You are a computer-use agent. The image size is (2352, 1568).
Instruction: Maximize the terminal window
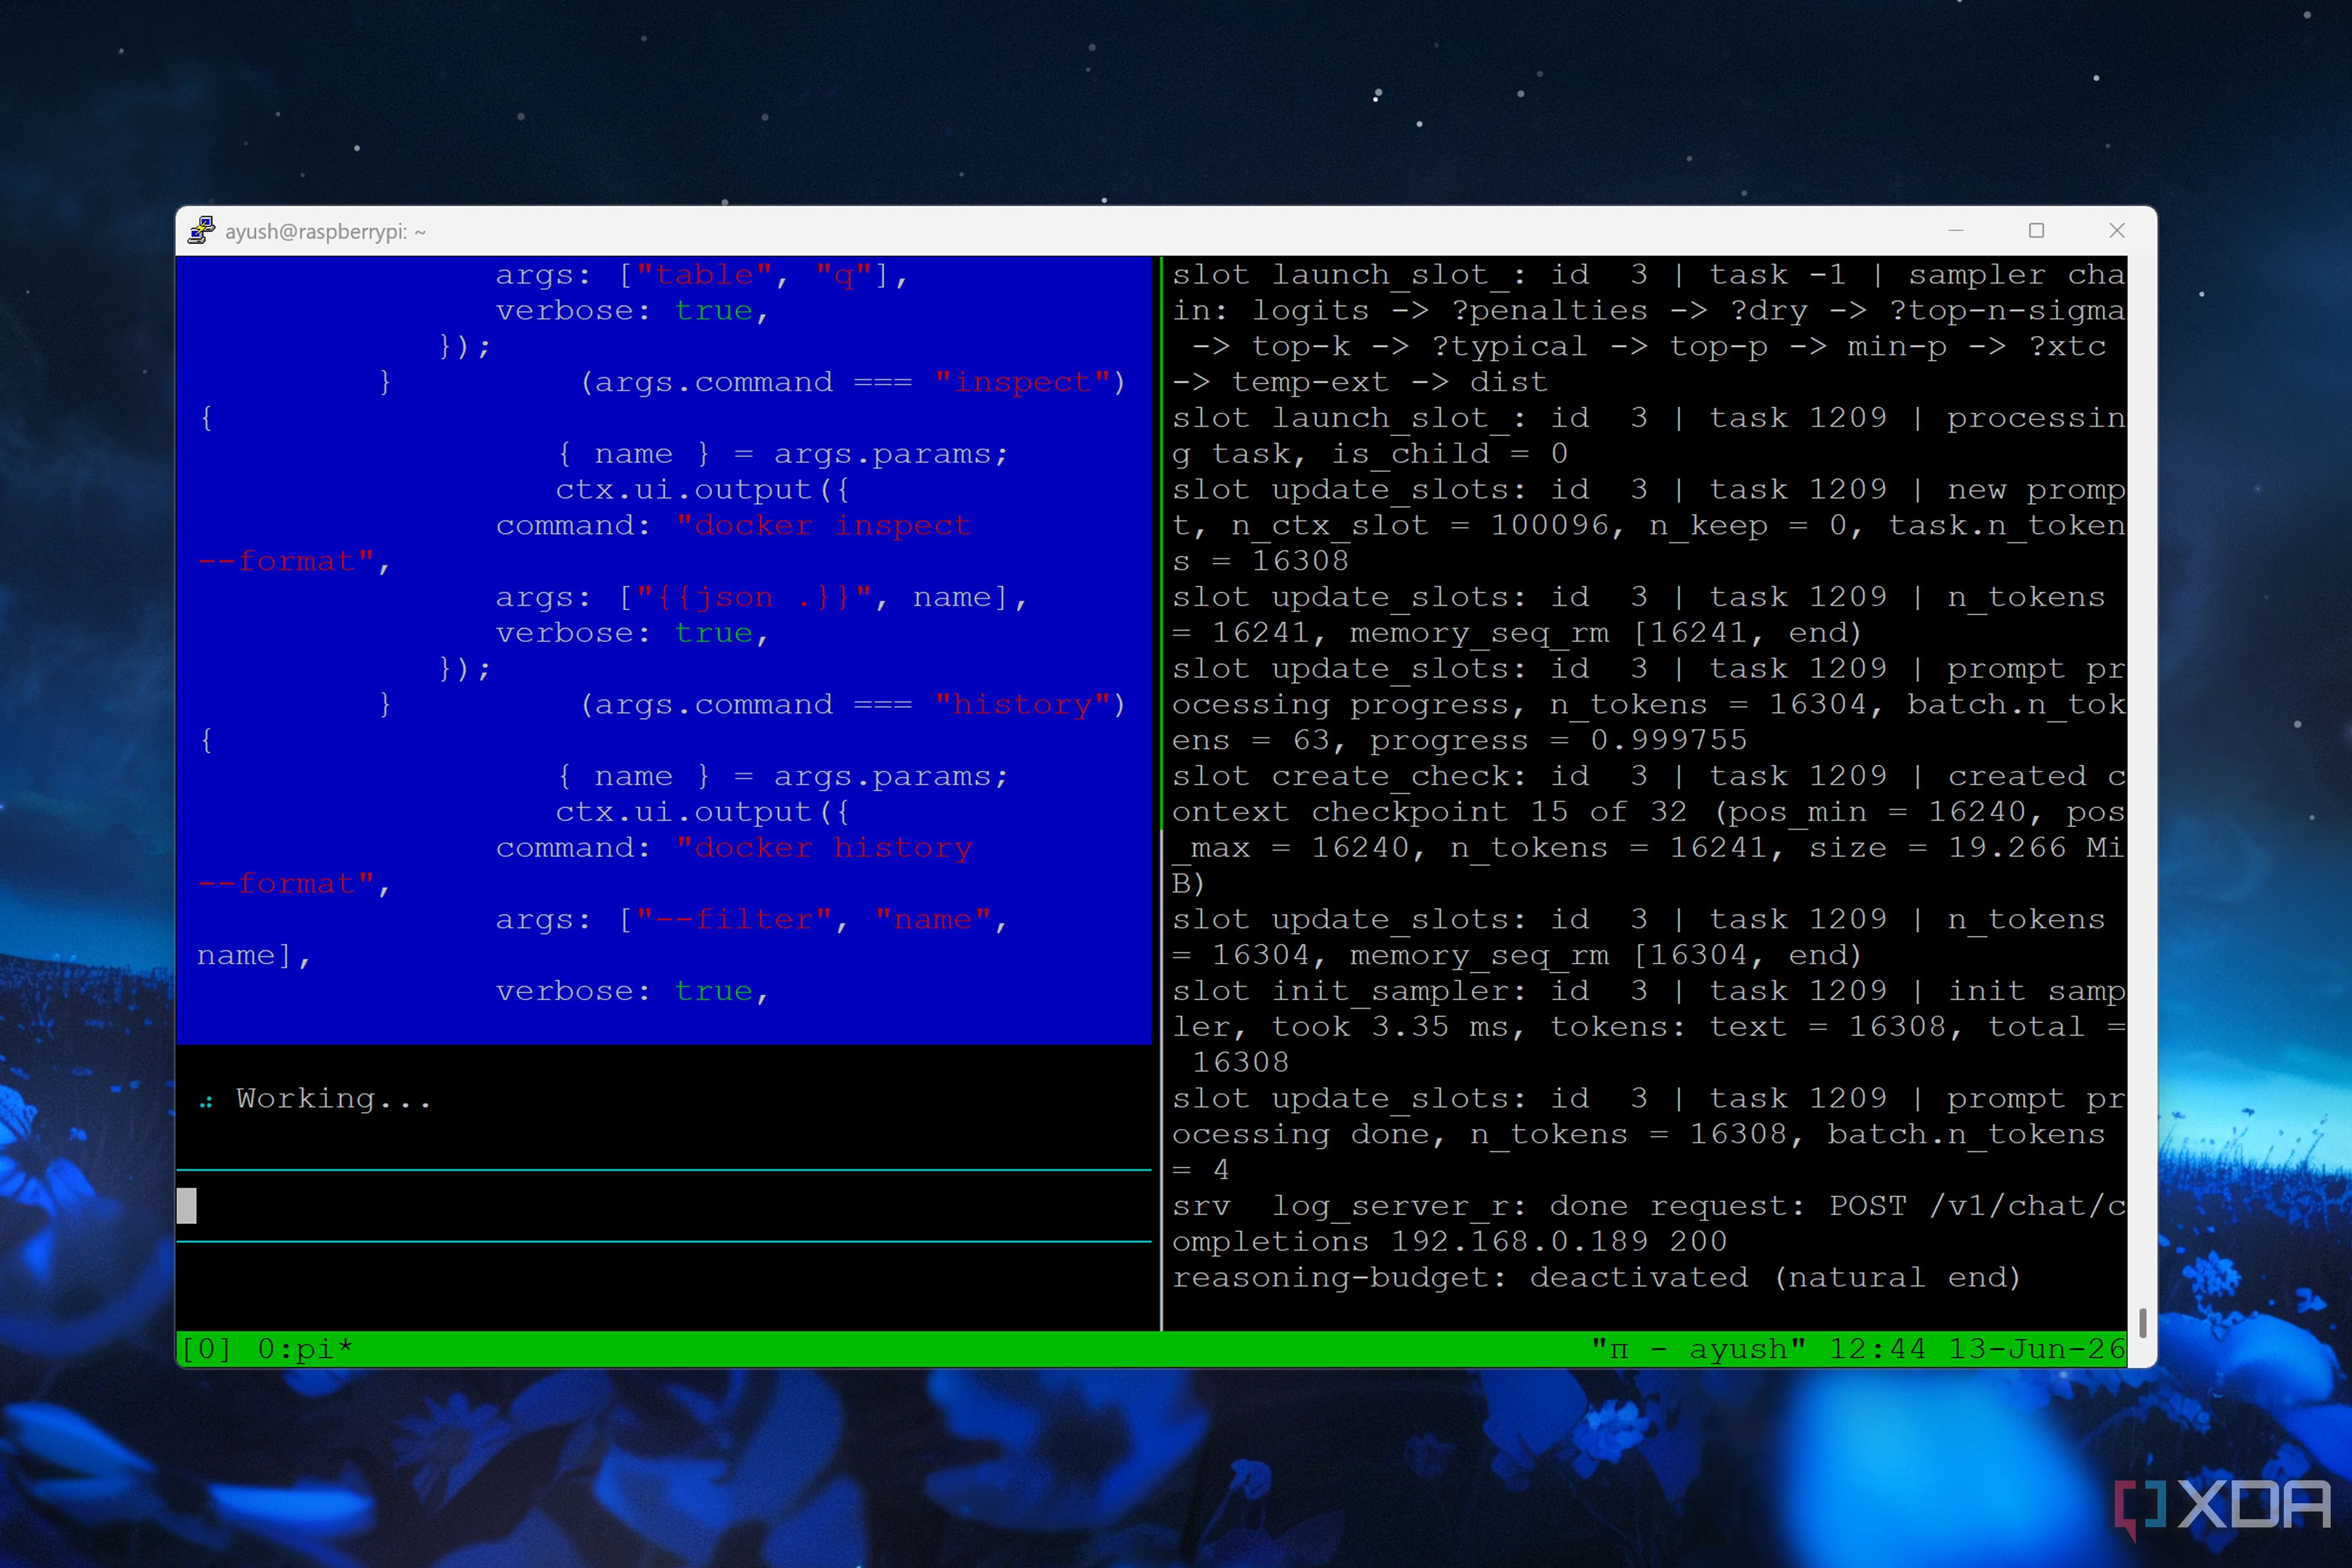2036,231
